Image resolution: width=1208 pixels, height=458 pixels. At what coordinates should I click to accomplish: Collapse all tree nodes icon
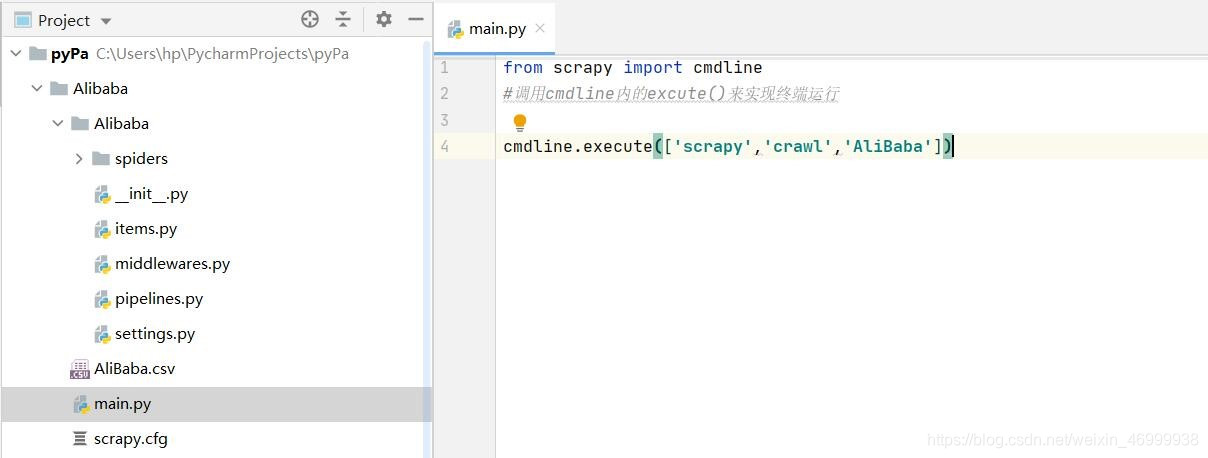coord(343,19)
